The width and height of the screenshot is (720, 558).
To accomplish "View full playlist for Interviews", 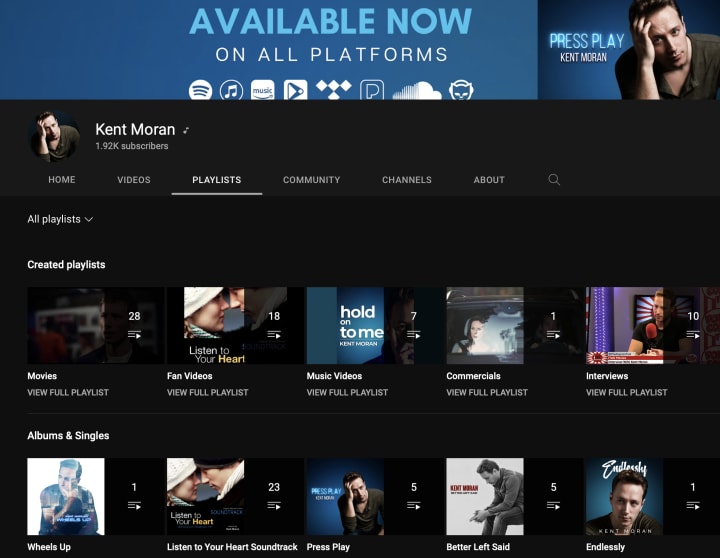I will [627, 393].
